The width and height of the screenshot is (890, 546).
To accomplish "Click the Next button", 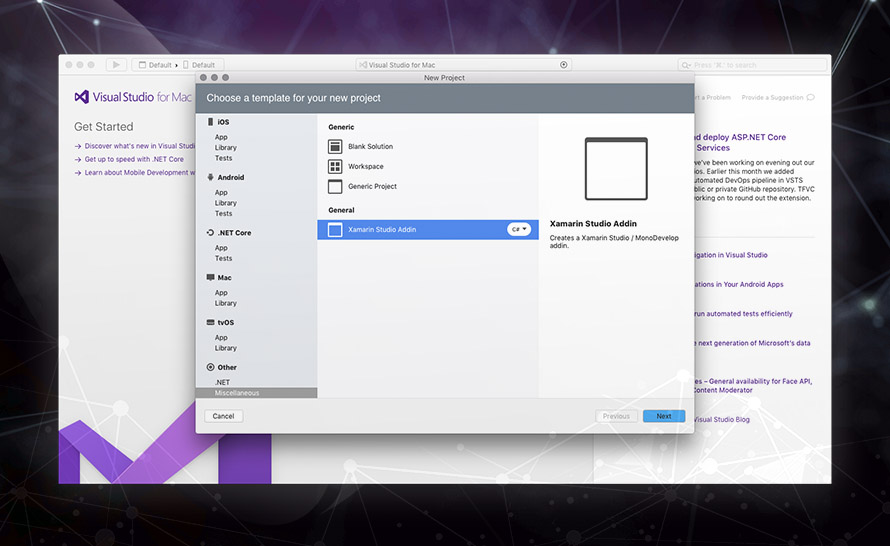I will [x=664, y=416].
